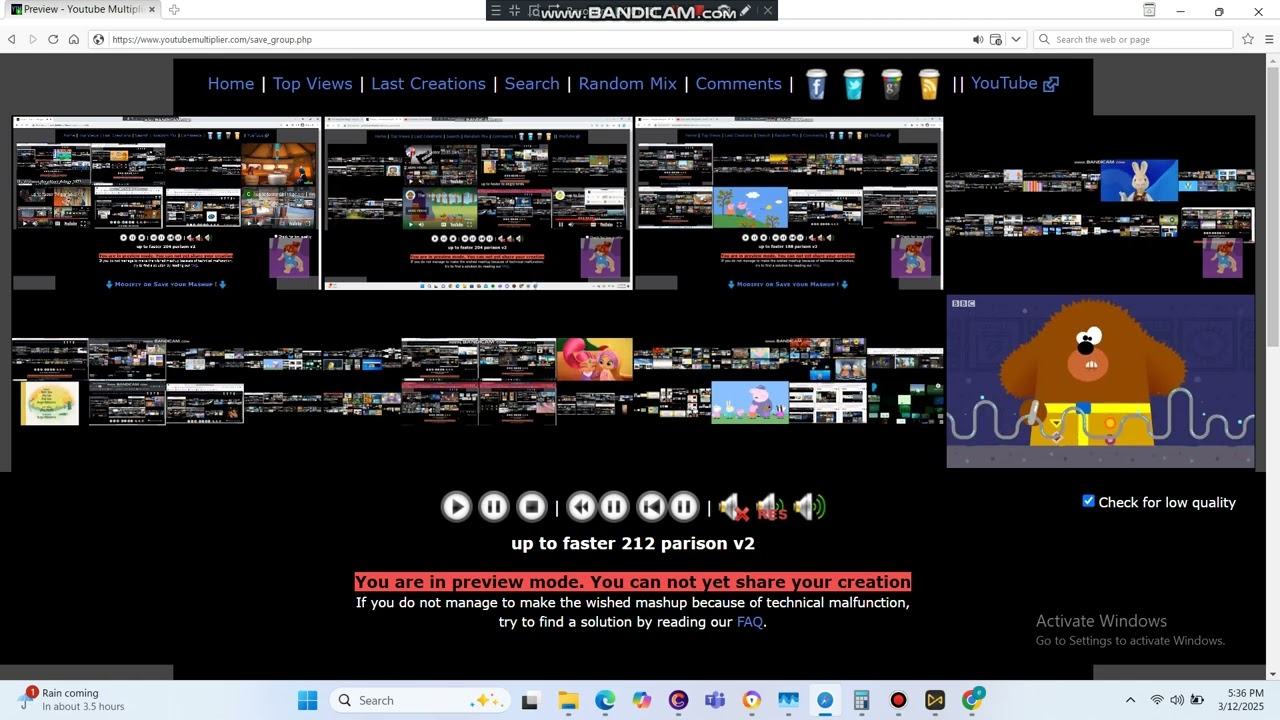
Task: Click the pause button right of rewind
Action: (x=614, y=507)
